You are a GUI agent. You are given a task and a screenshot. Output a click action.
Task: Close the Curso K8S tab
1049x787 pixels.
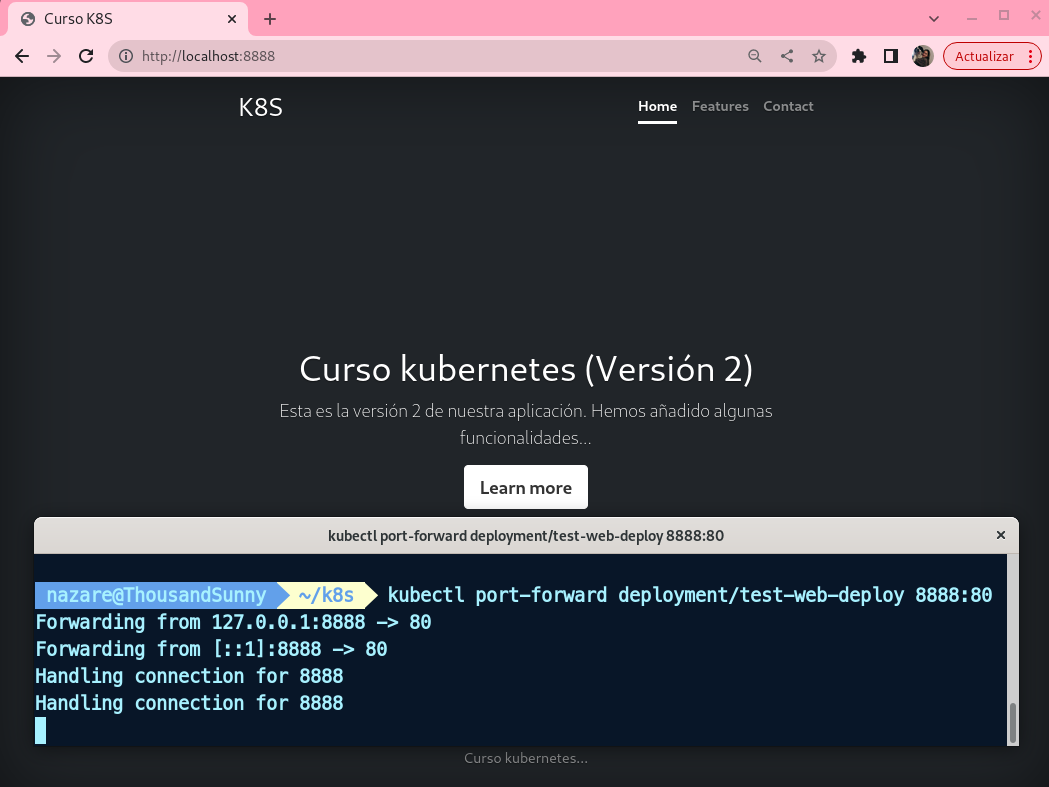point(232,19)
